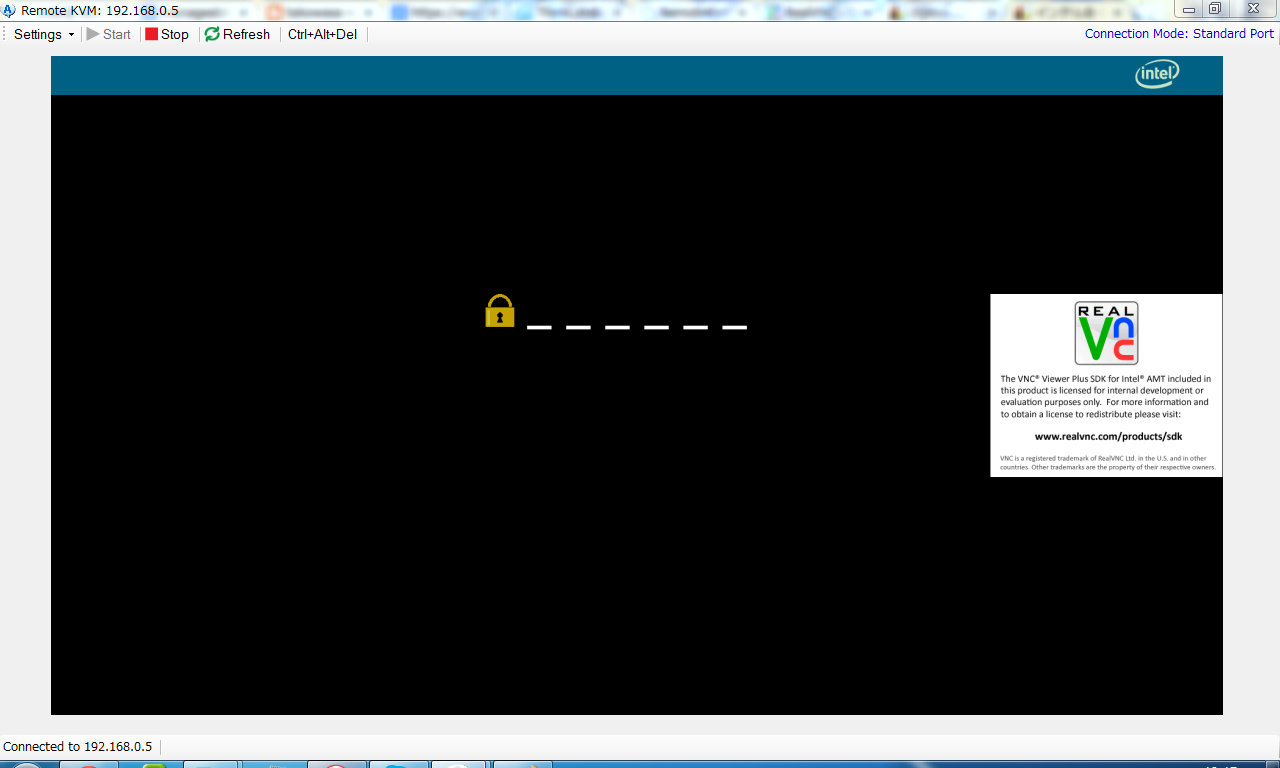Click the VNC Viewer Plus SDK license paragraph

pos(1106,396)
